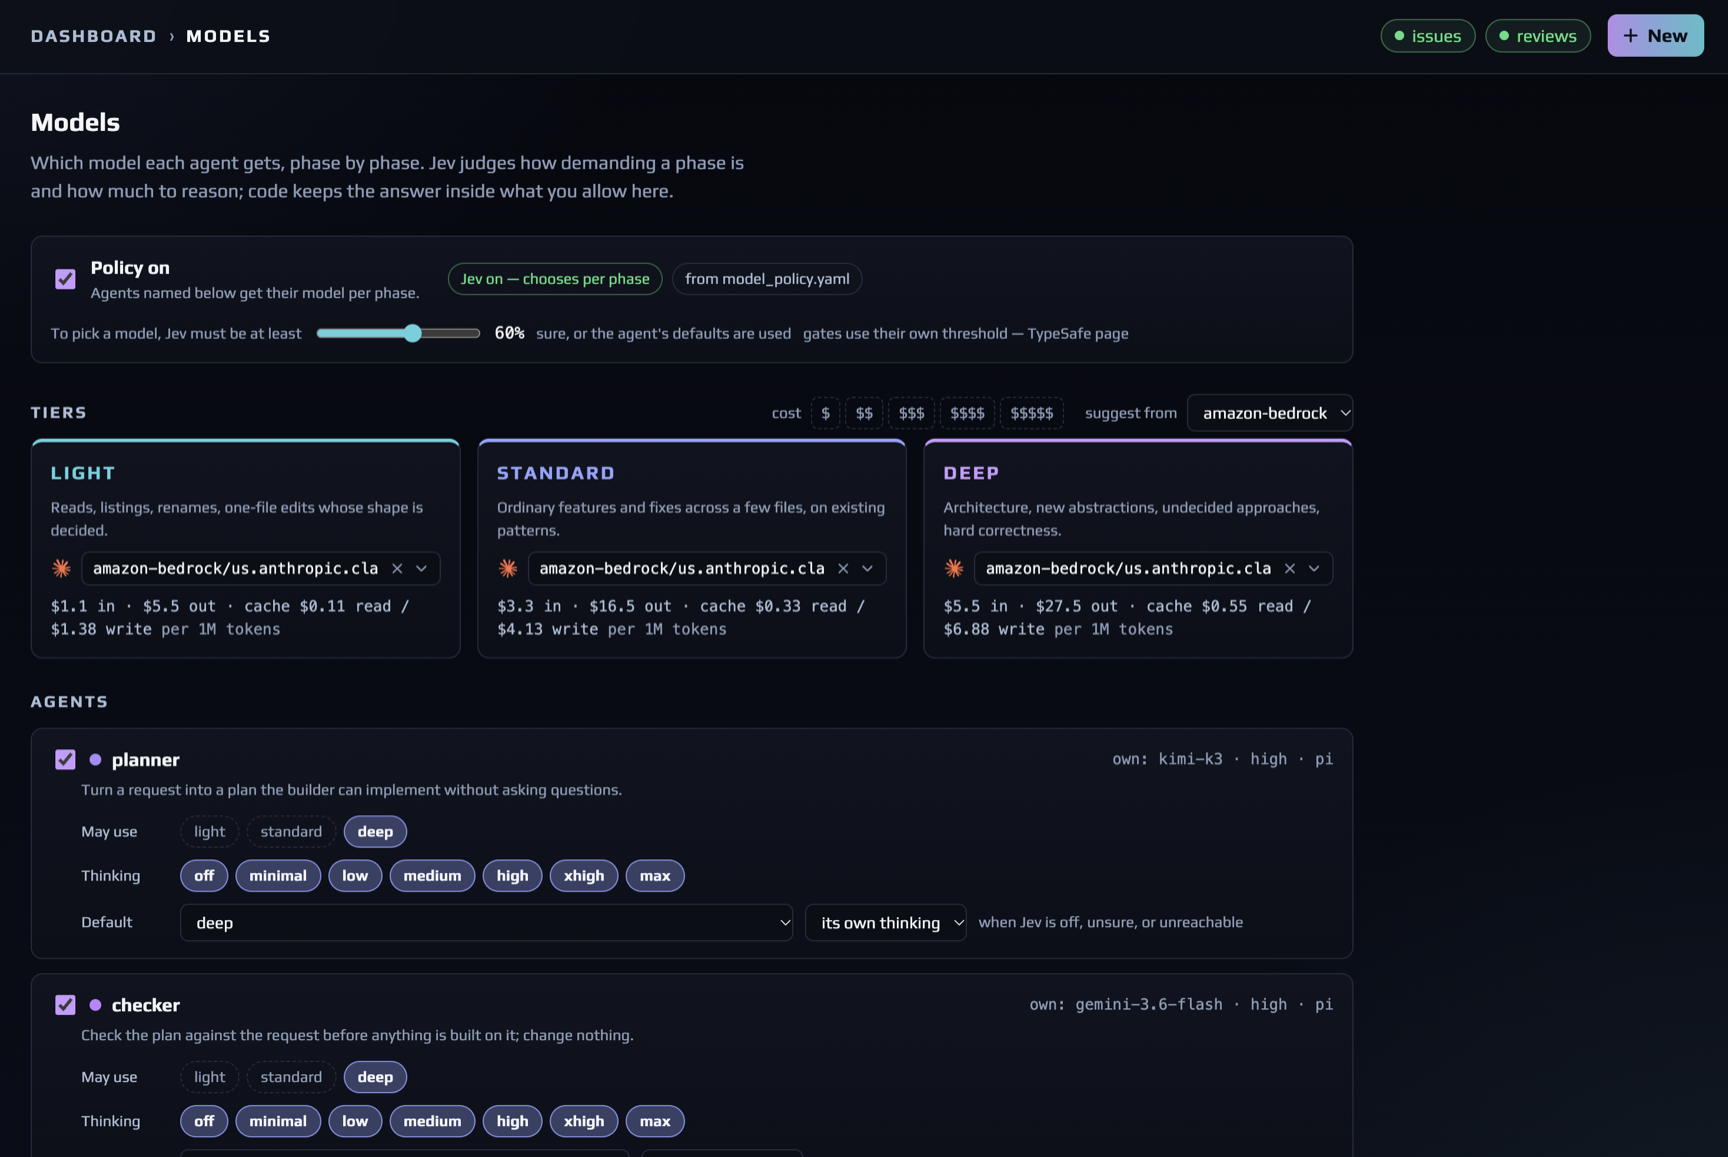
Task: Click the purple status dot beside planner
Action: coord(95,760)
